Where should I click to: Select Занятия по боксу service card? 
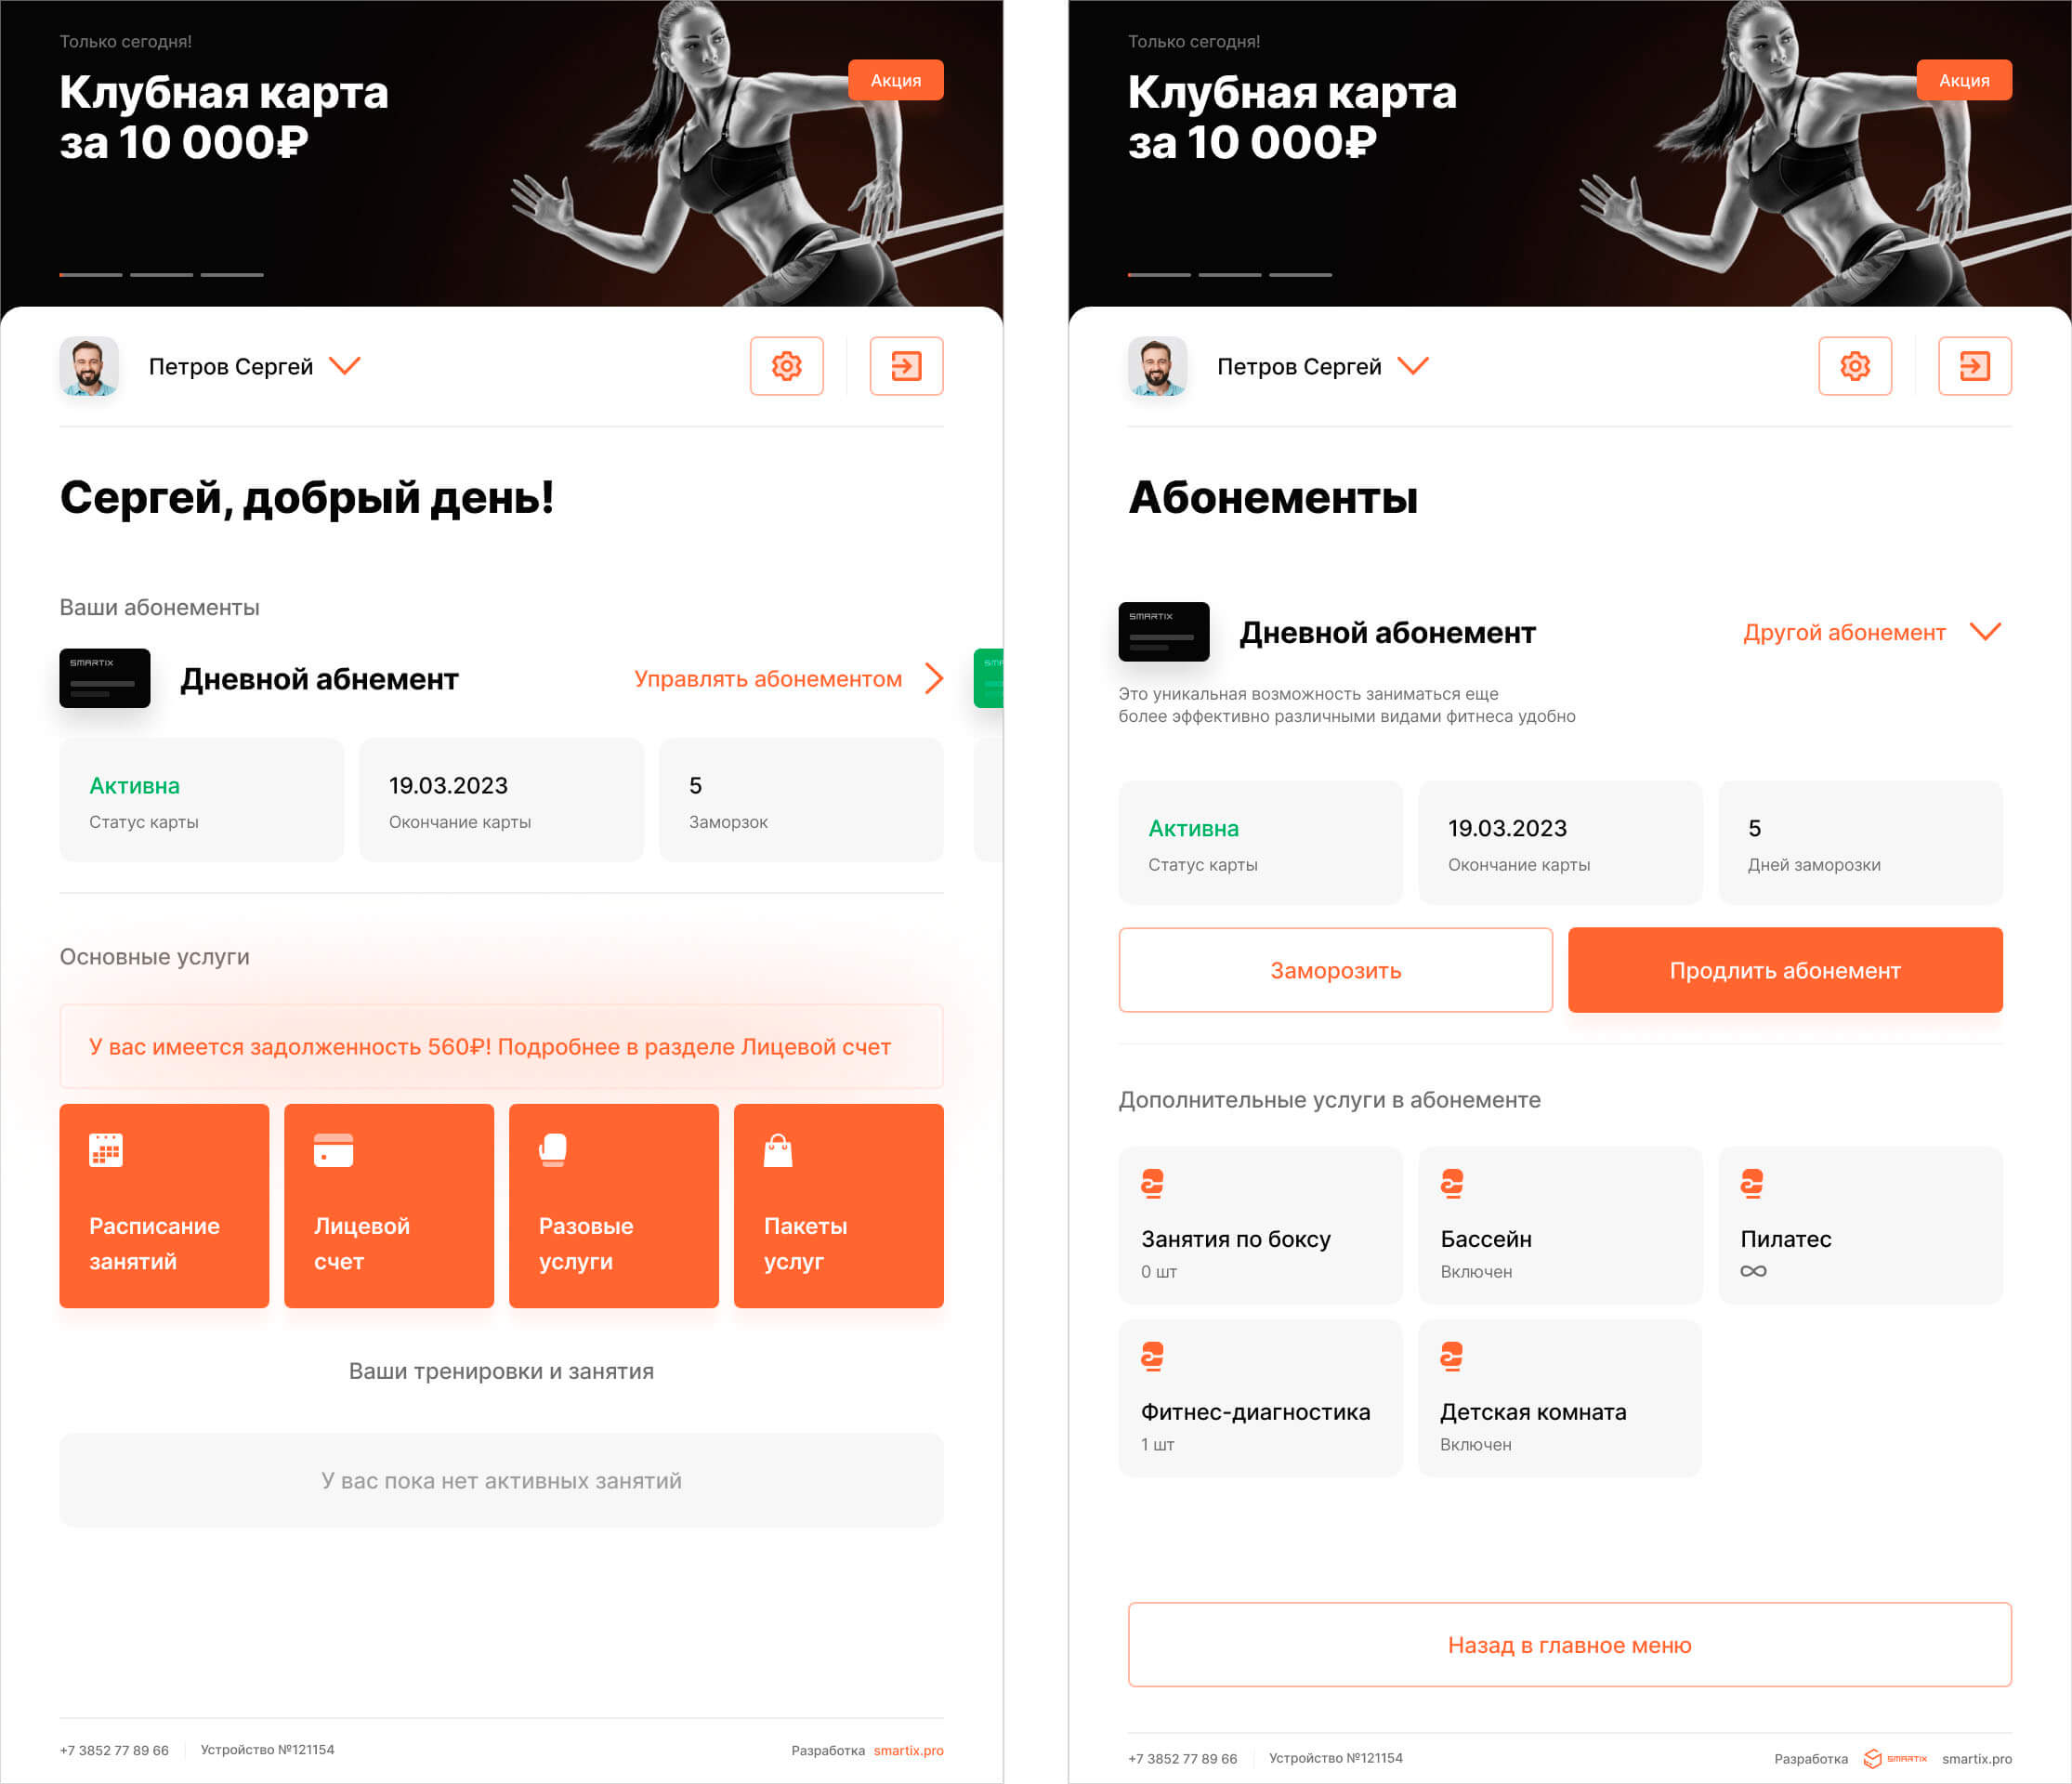coord(1260,1225)
